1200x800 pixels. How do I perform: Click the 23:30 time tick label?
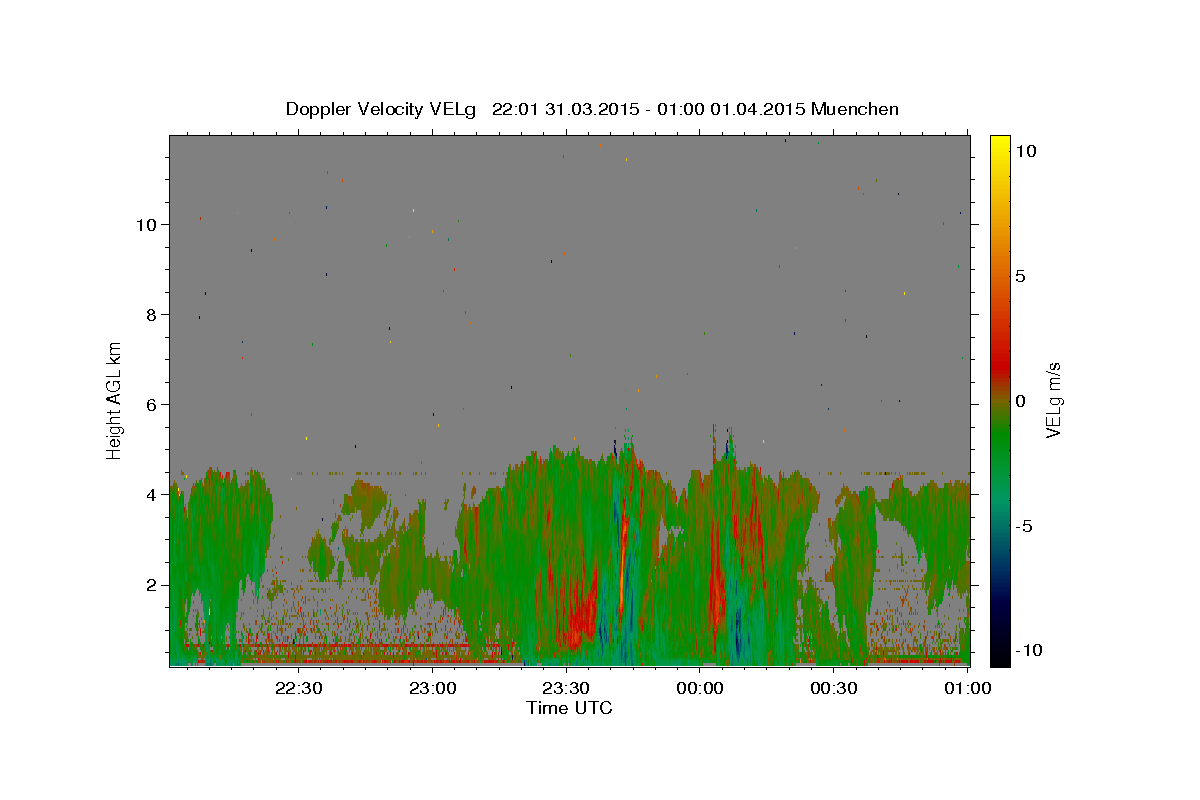click(566, 688)
